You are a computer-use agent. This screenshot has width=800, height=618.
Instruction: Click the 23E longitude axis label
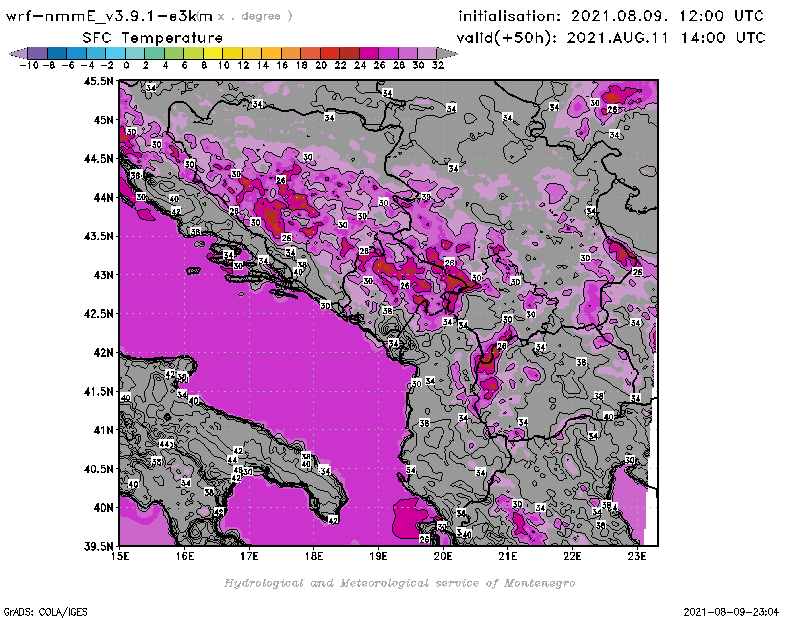point(637,556)
